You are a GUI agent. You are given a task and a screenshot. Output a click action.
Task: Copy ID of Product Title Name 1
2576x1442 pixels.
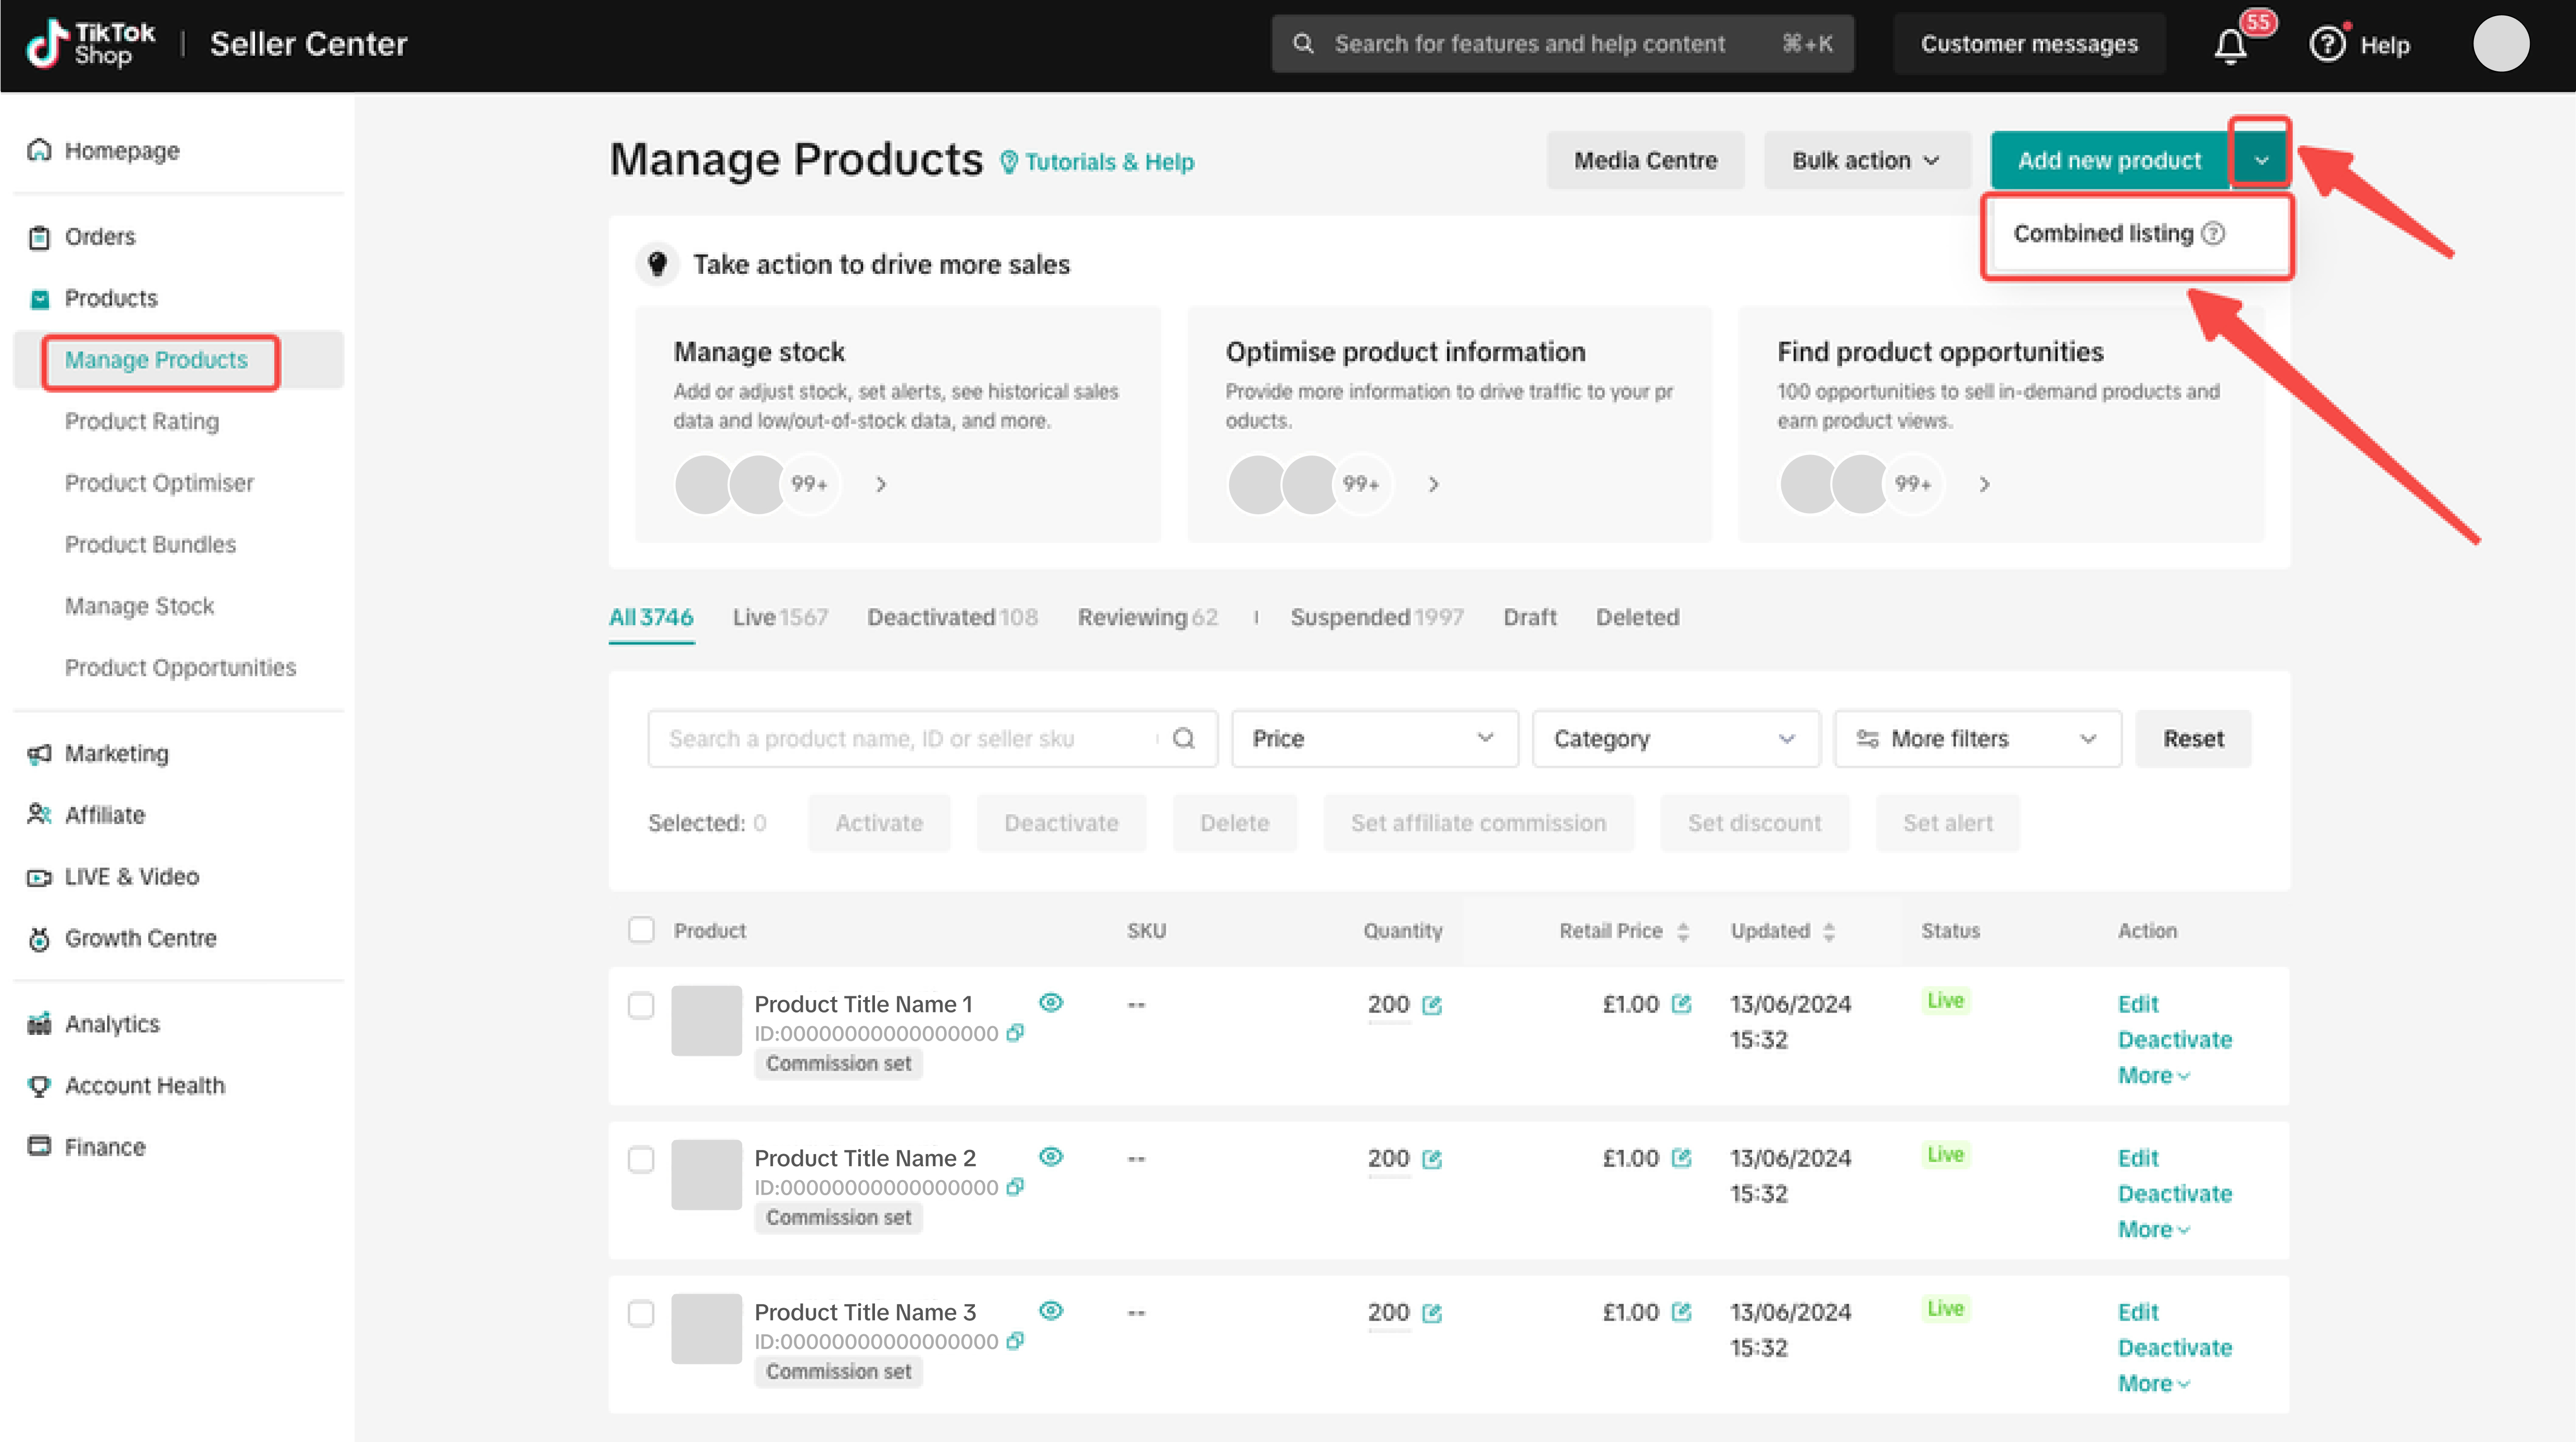pos(1015,1033)
